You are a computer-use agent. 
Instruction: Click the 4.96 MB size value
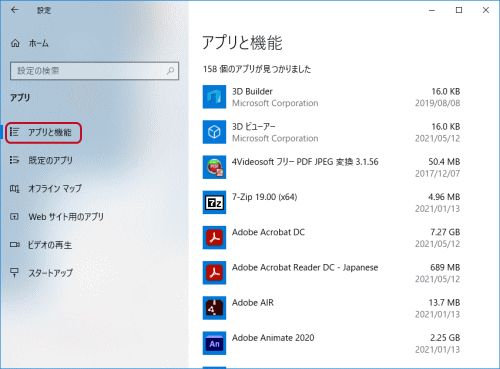coord(444,197)
